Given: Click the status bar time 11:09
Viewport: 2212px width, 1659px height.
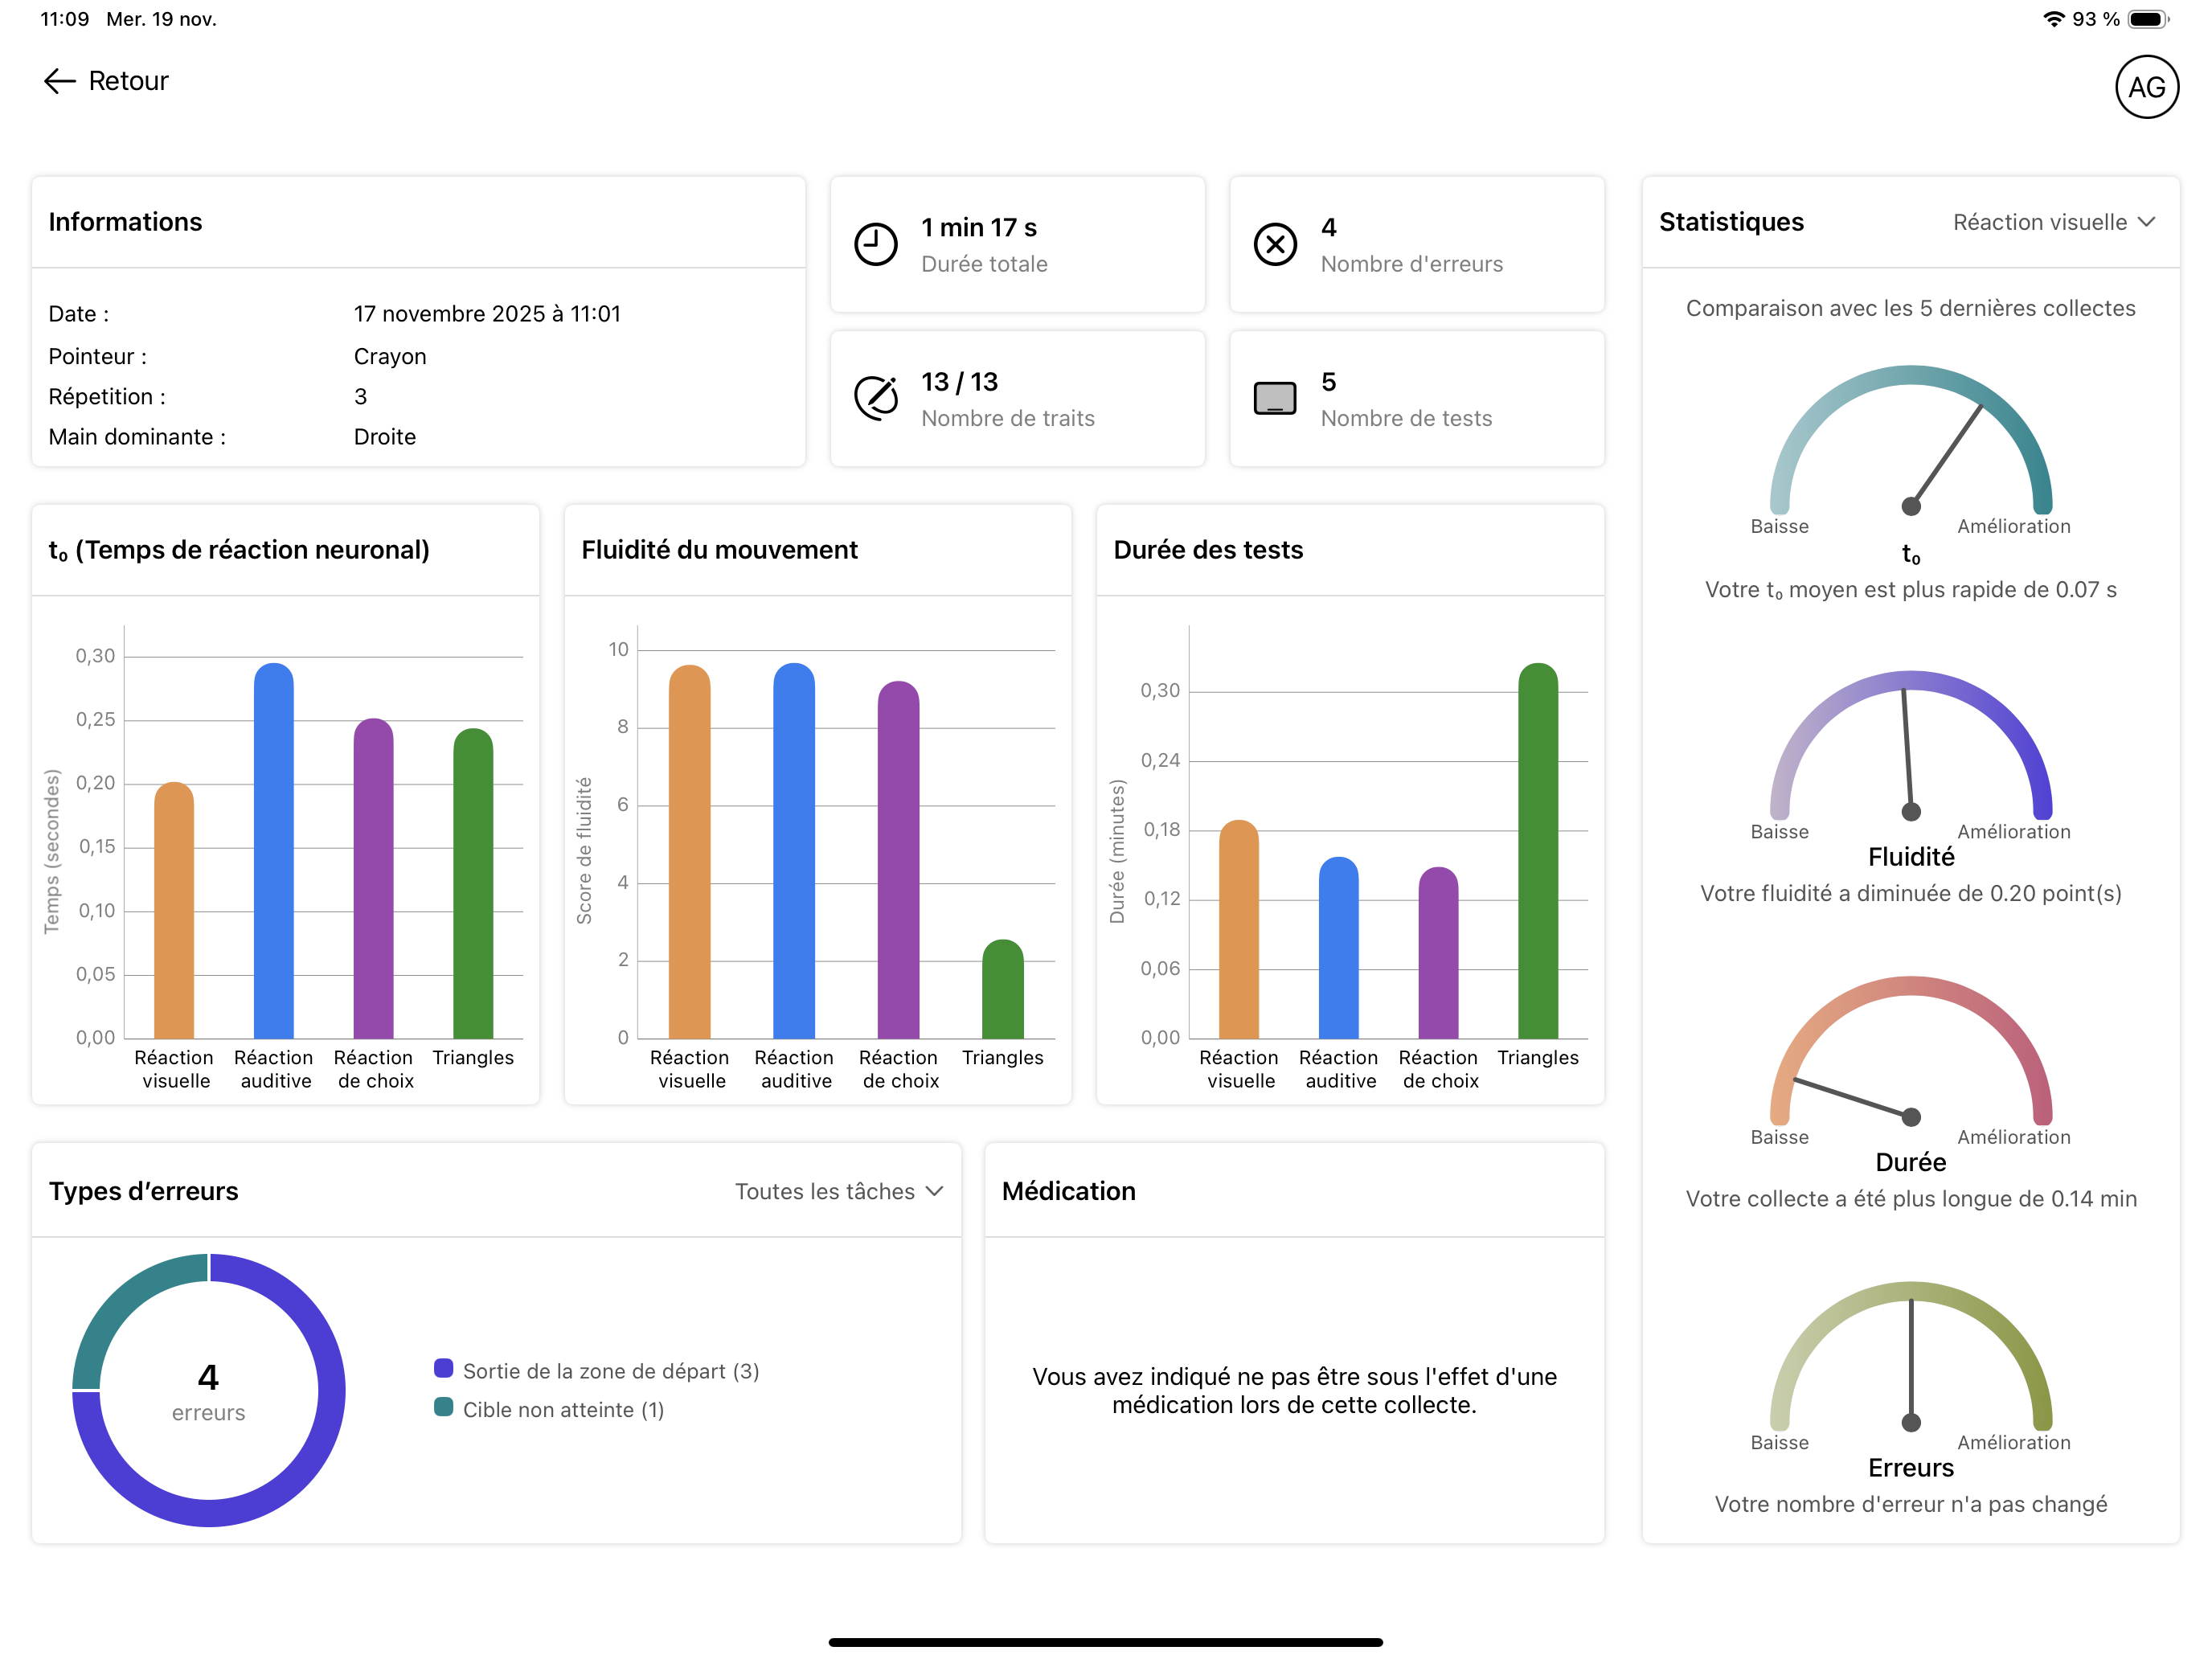Looking at the screenshot, I should coord(65,19).
